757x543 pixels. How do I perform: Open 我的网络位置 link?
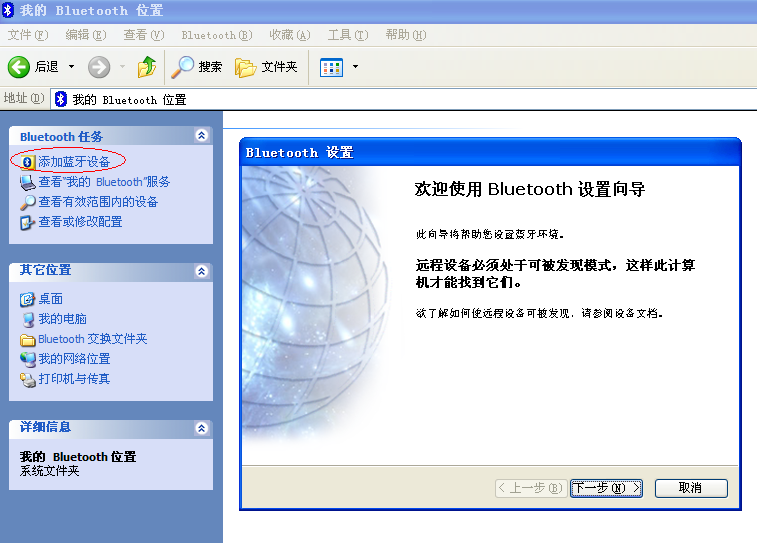[74, 359]
